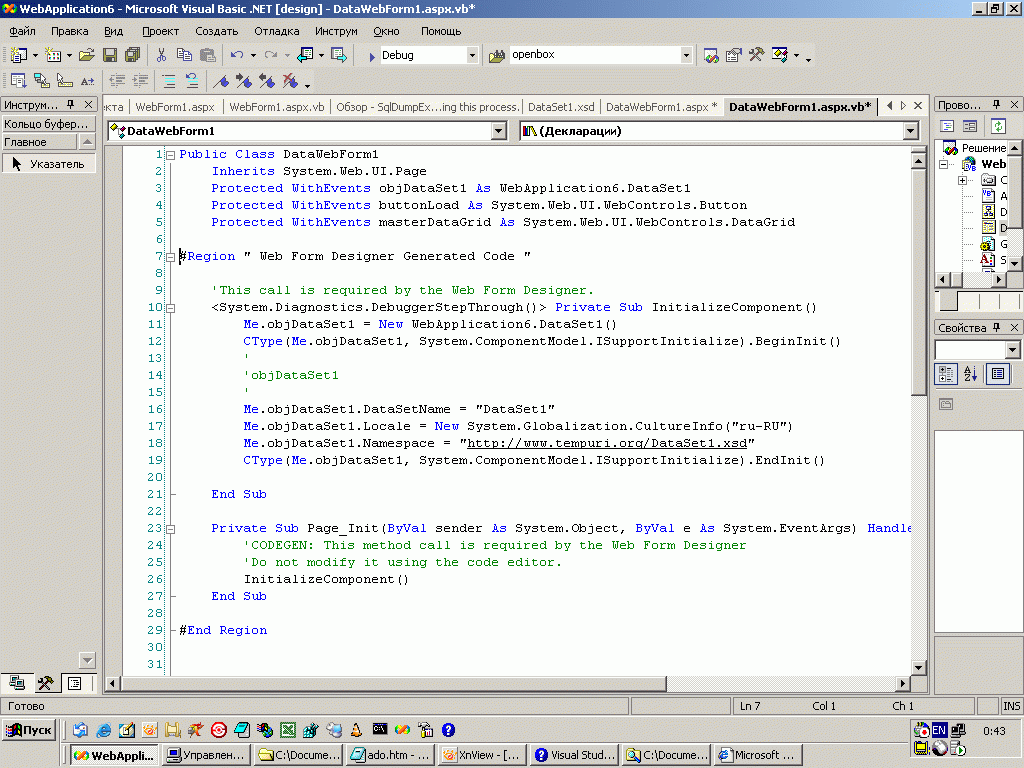1024x768 pixels.
Task: Open the Файл menu
Action: pyautogui.click(x=22, y=31)
